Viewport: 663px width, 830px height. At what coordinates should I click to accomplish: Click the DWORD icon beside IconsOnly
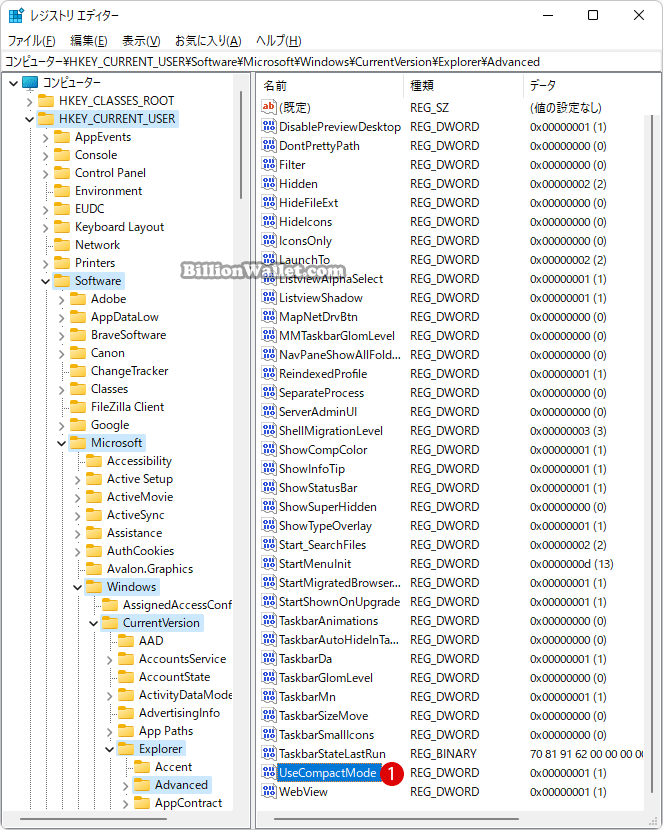(x=269, y=240)
